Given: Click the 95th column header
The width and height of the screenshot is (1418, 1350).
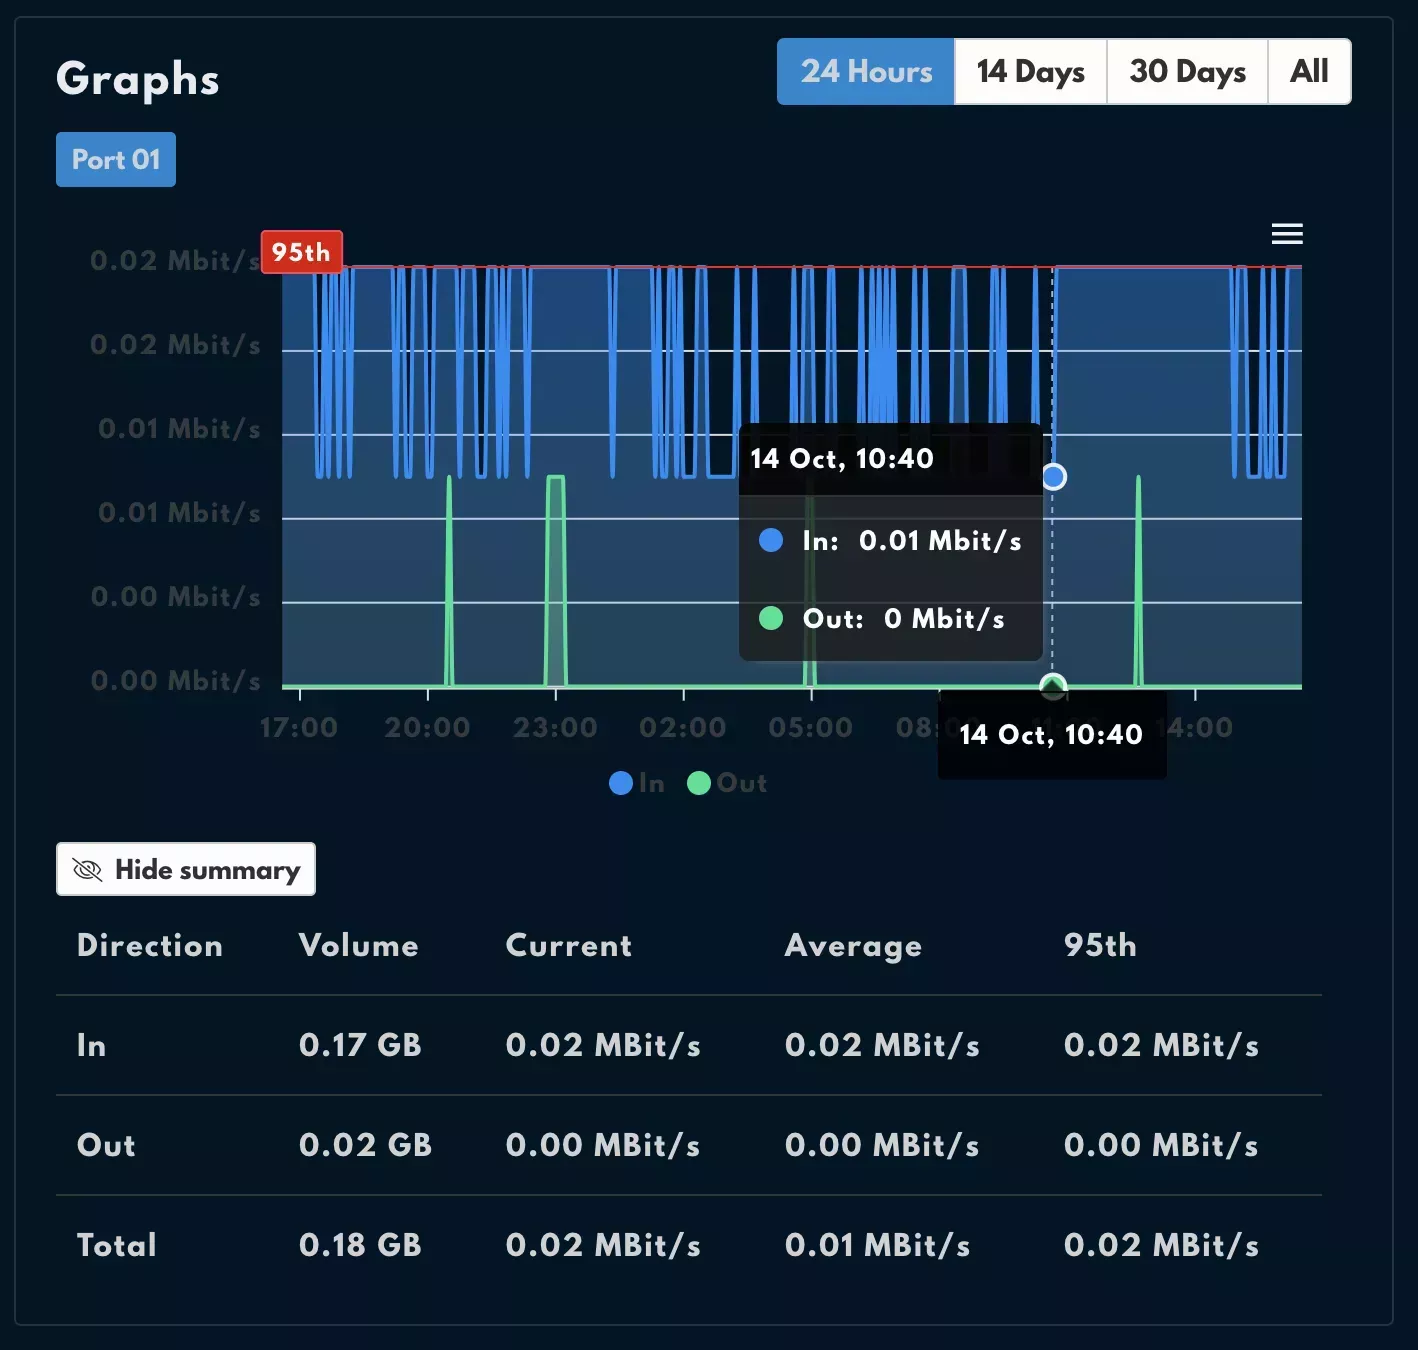Looking at the screenshot, I should [1100, 945].
